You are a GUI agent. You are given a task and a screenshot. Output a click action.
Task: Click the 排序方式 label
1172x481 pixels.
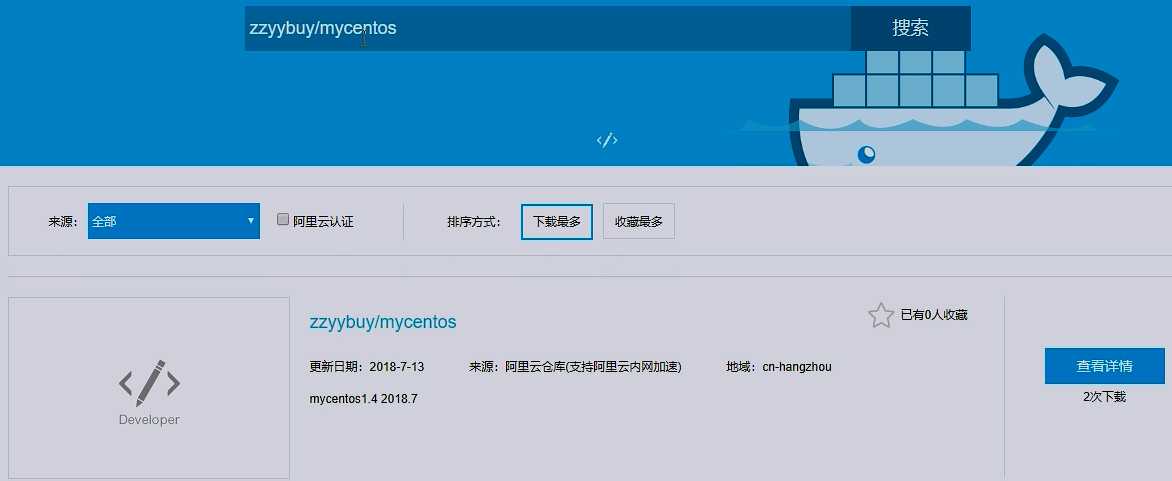click(474, 222)
